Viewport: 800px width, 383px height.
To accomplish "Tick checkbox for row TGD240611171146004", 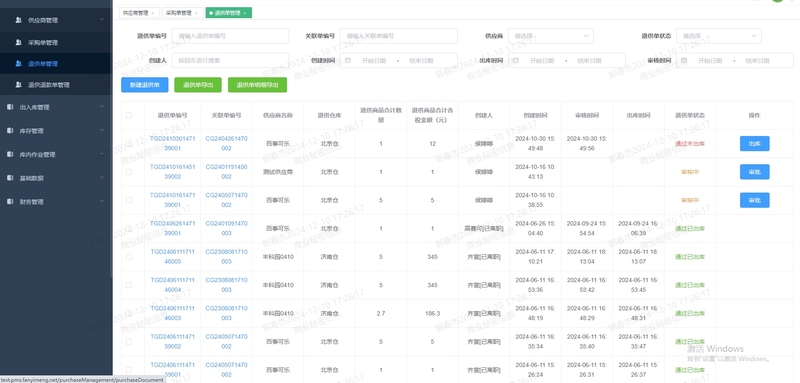I will [x=129, y=285].
